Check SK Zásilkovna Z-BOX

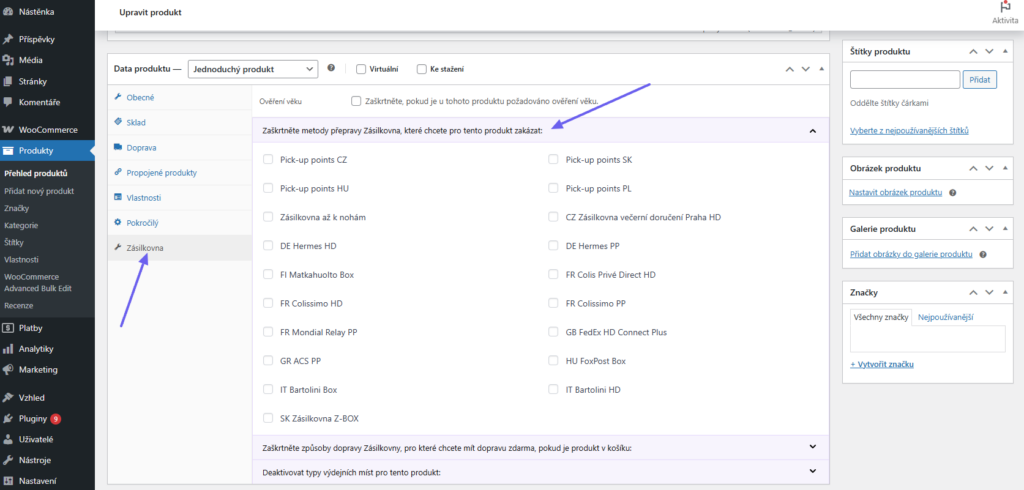[268, 418]
